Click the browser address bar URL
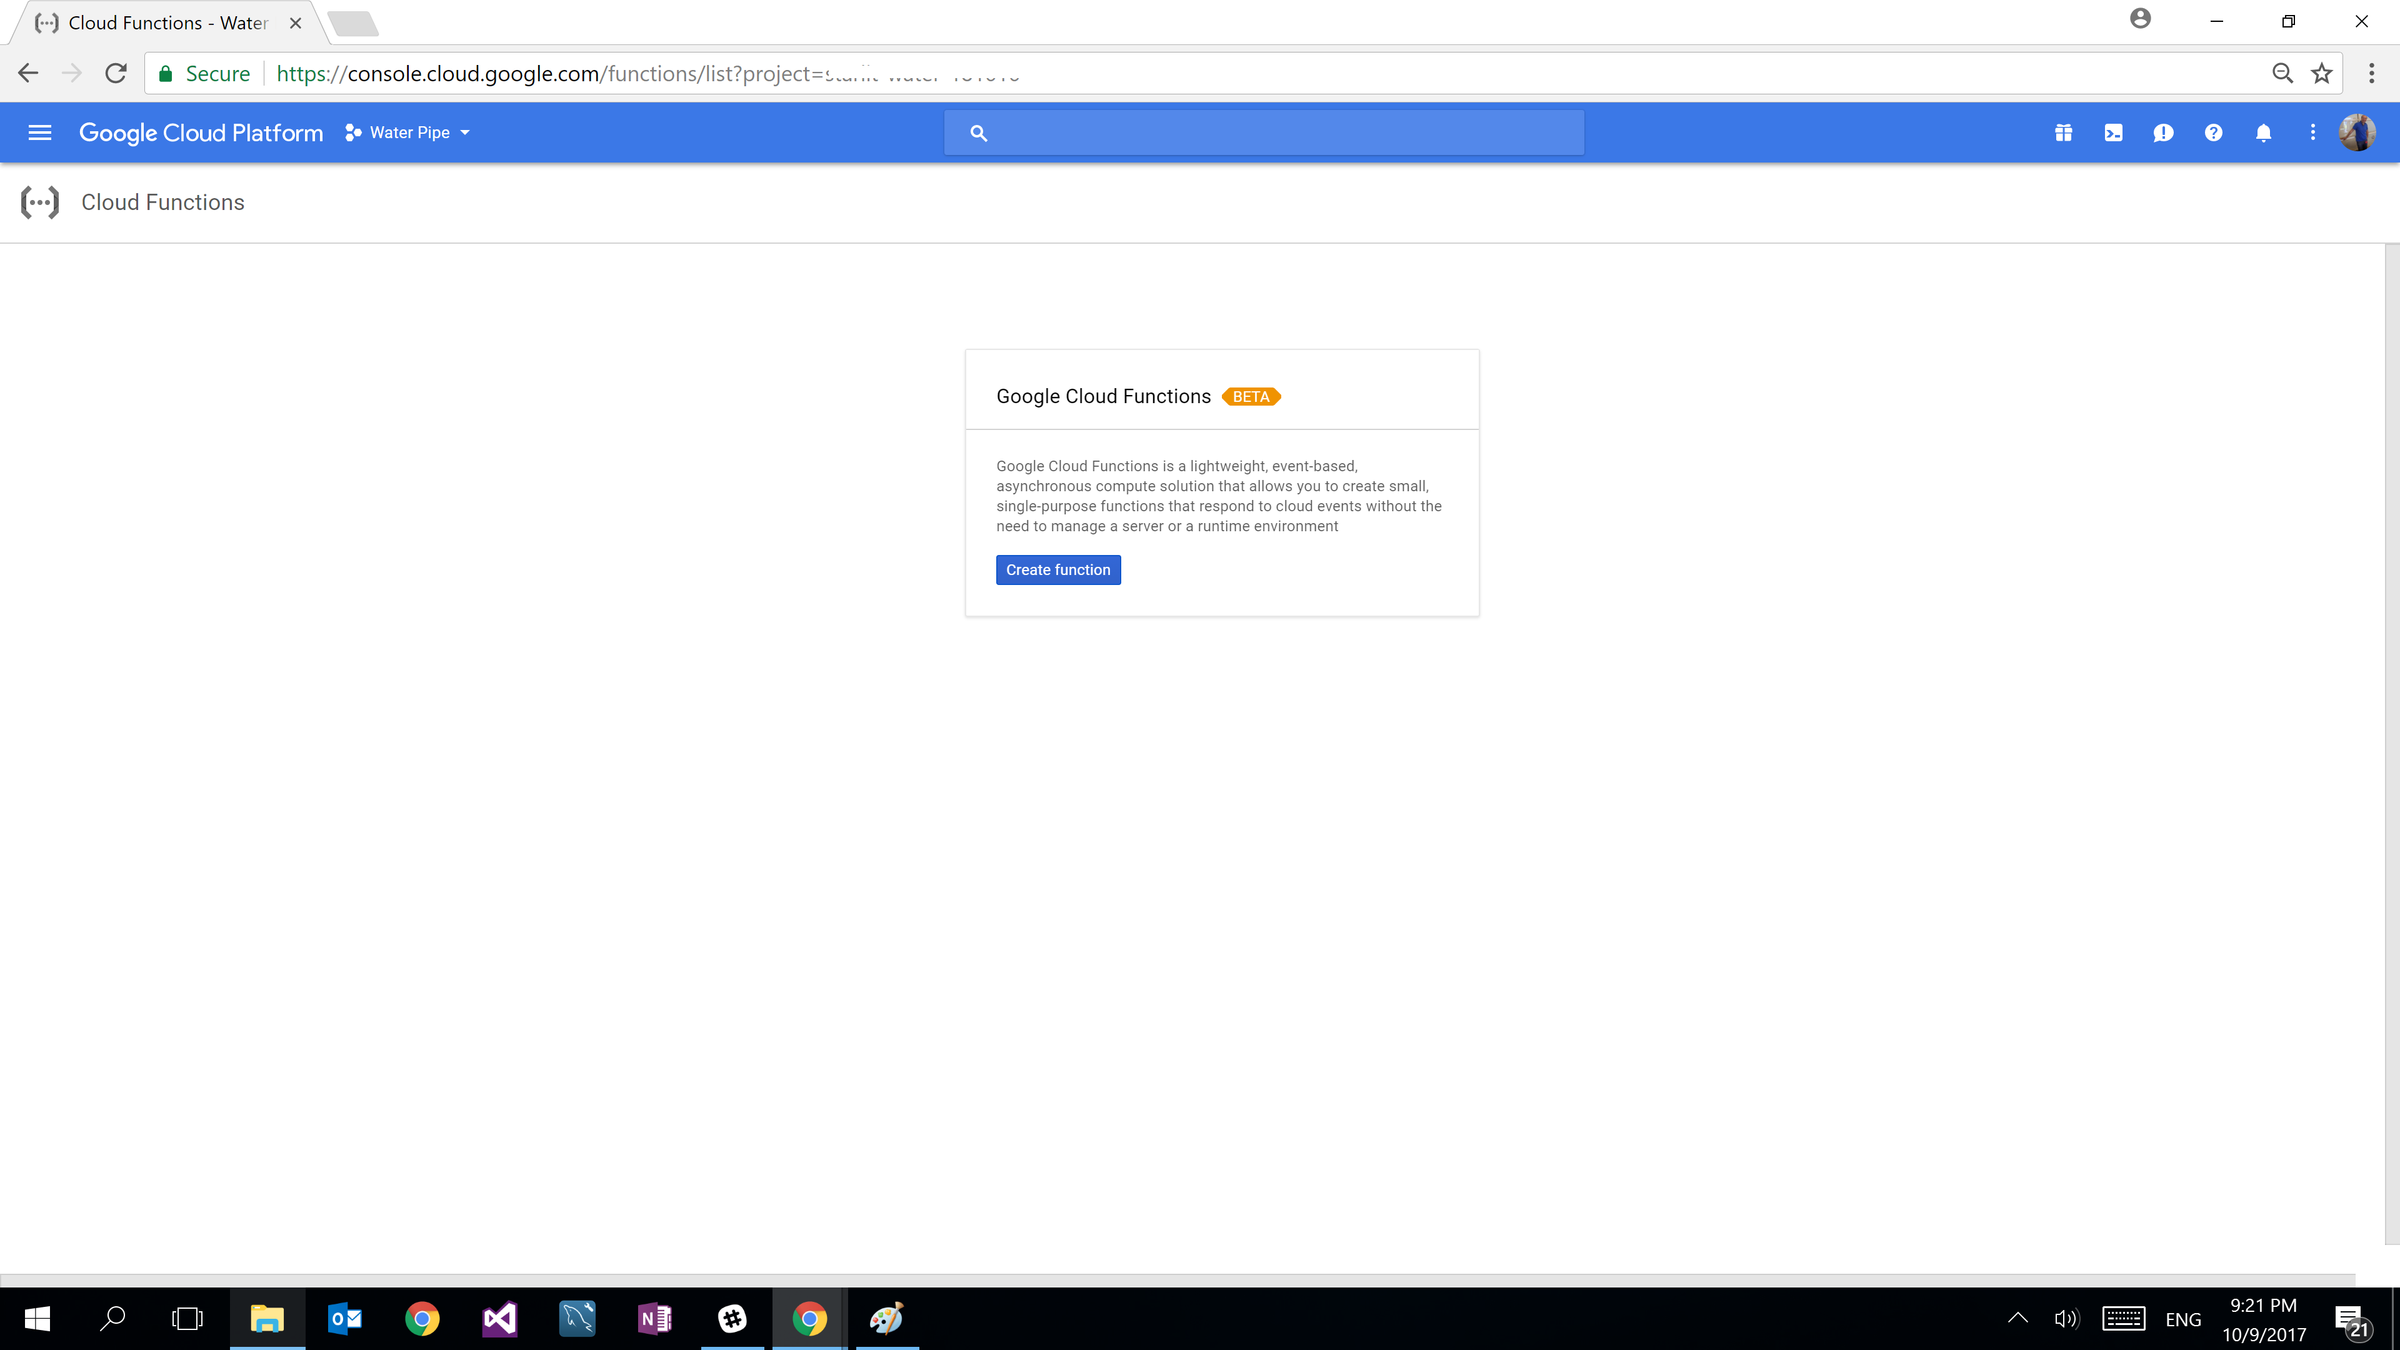Screen dimensions: 2400x1350 click(648, 73)
